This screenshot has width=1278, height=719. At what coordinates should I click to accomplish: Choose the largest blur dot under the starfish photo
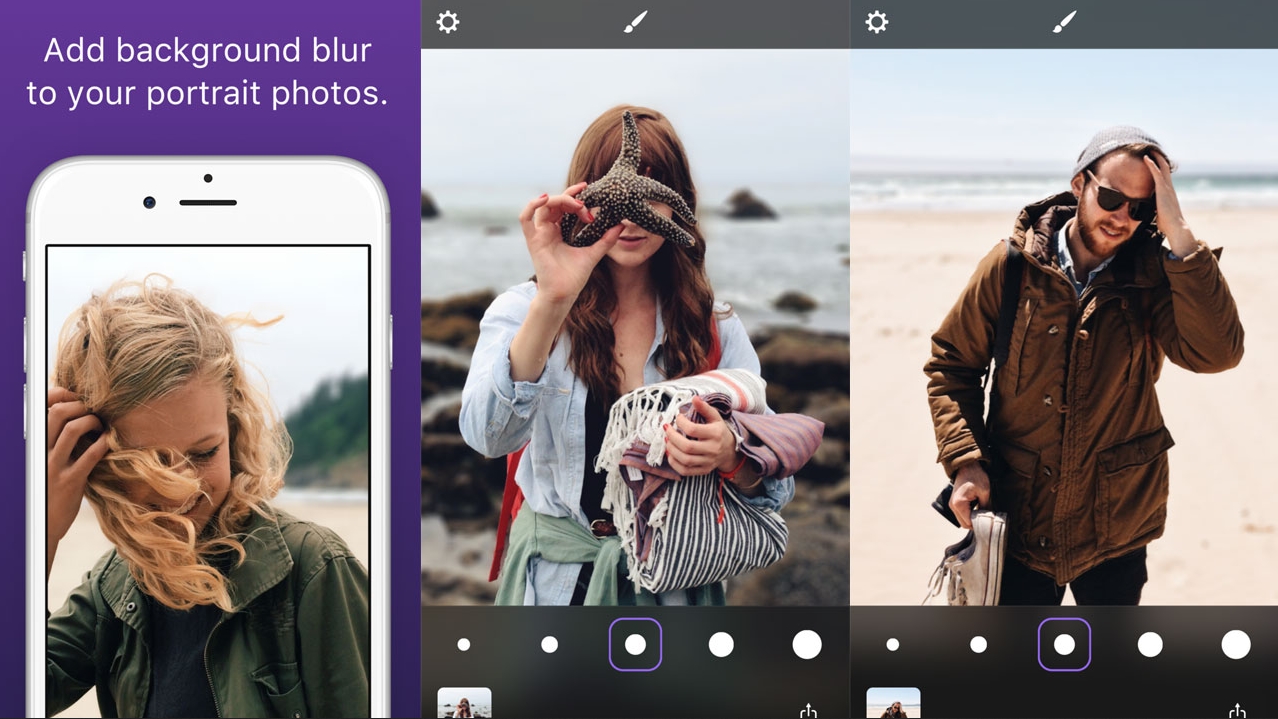[807, 645]
